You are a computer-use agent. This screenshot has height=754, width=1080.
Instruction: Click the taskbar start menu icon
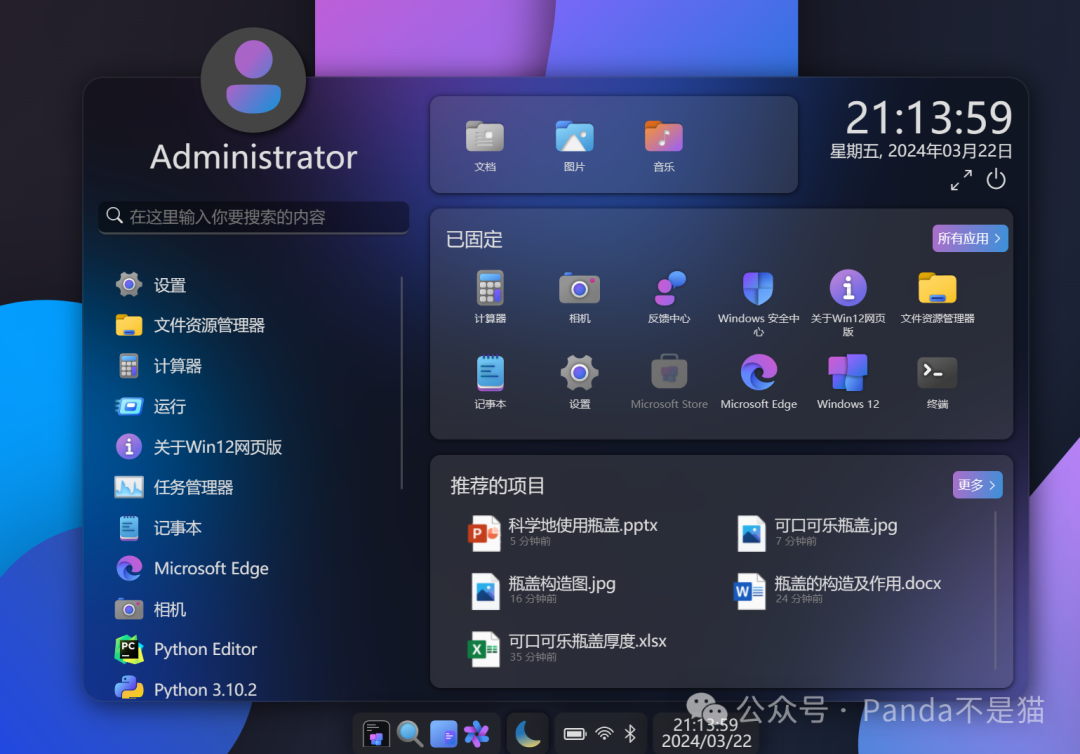click(376, 734)
